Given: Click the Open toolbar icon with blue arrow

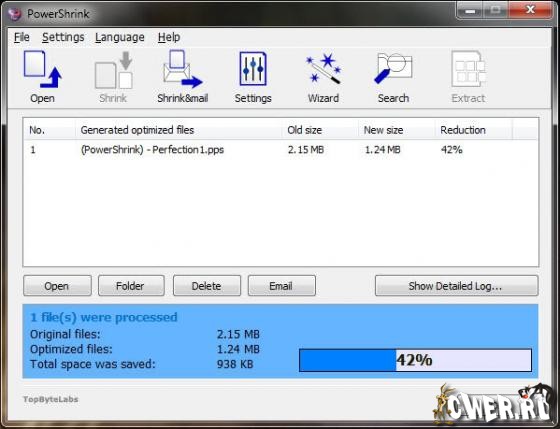Looking at the screenshot, I should tap(42, 77).
